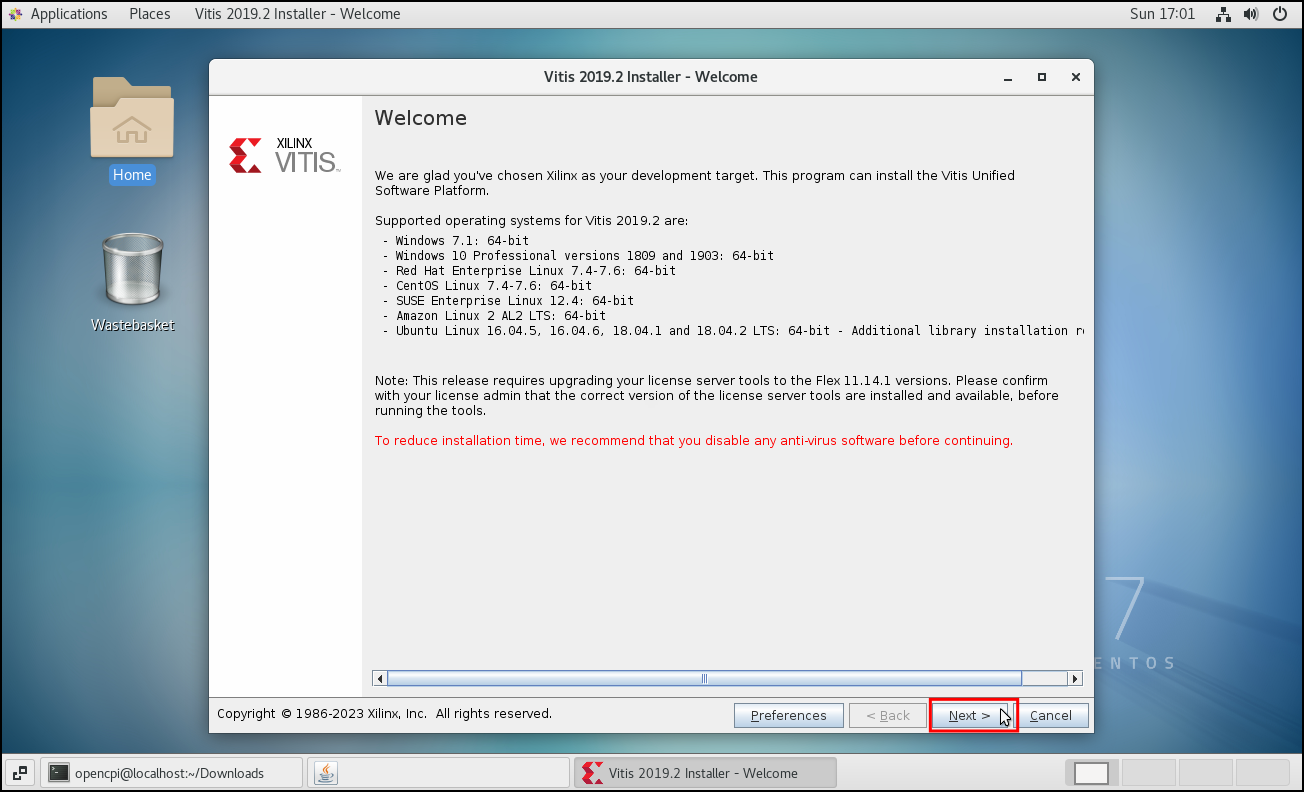Switch to third workspace in pager
Viewport: 1304px width, 792px height.
[x=1205, y=773]
